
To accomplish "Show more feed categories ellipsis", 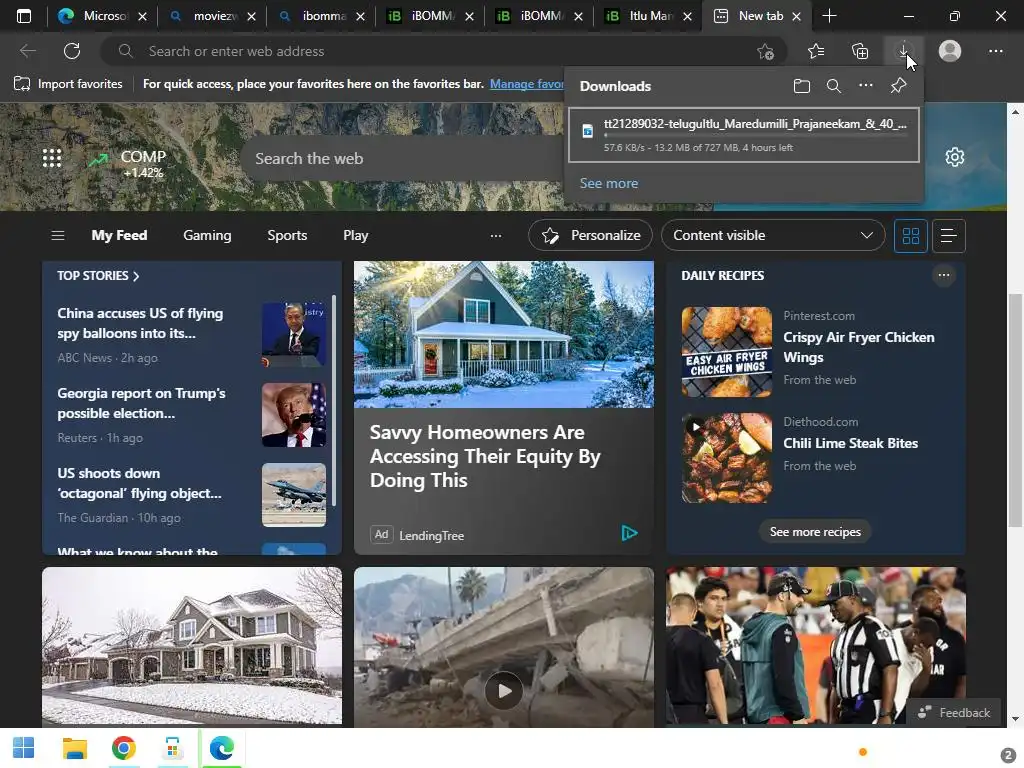I will click(496, 236).
